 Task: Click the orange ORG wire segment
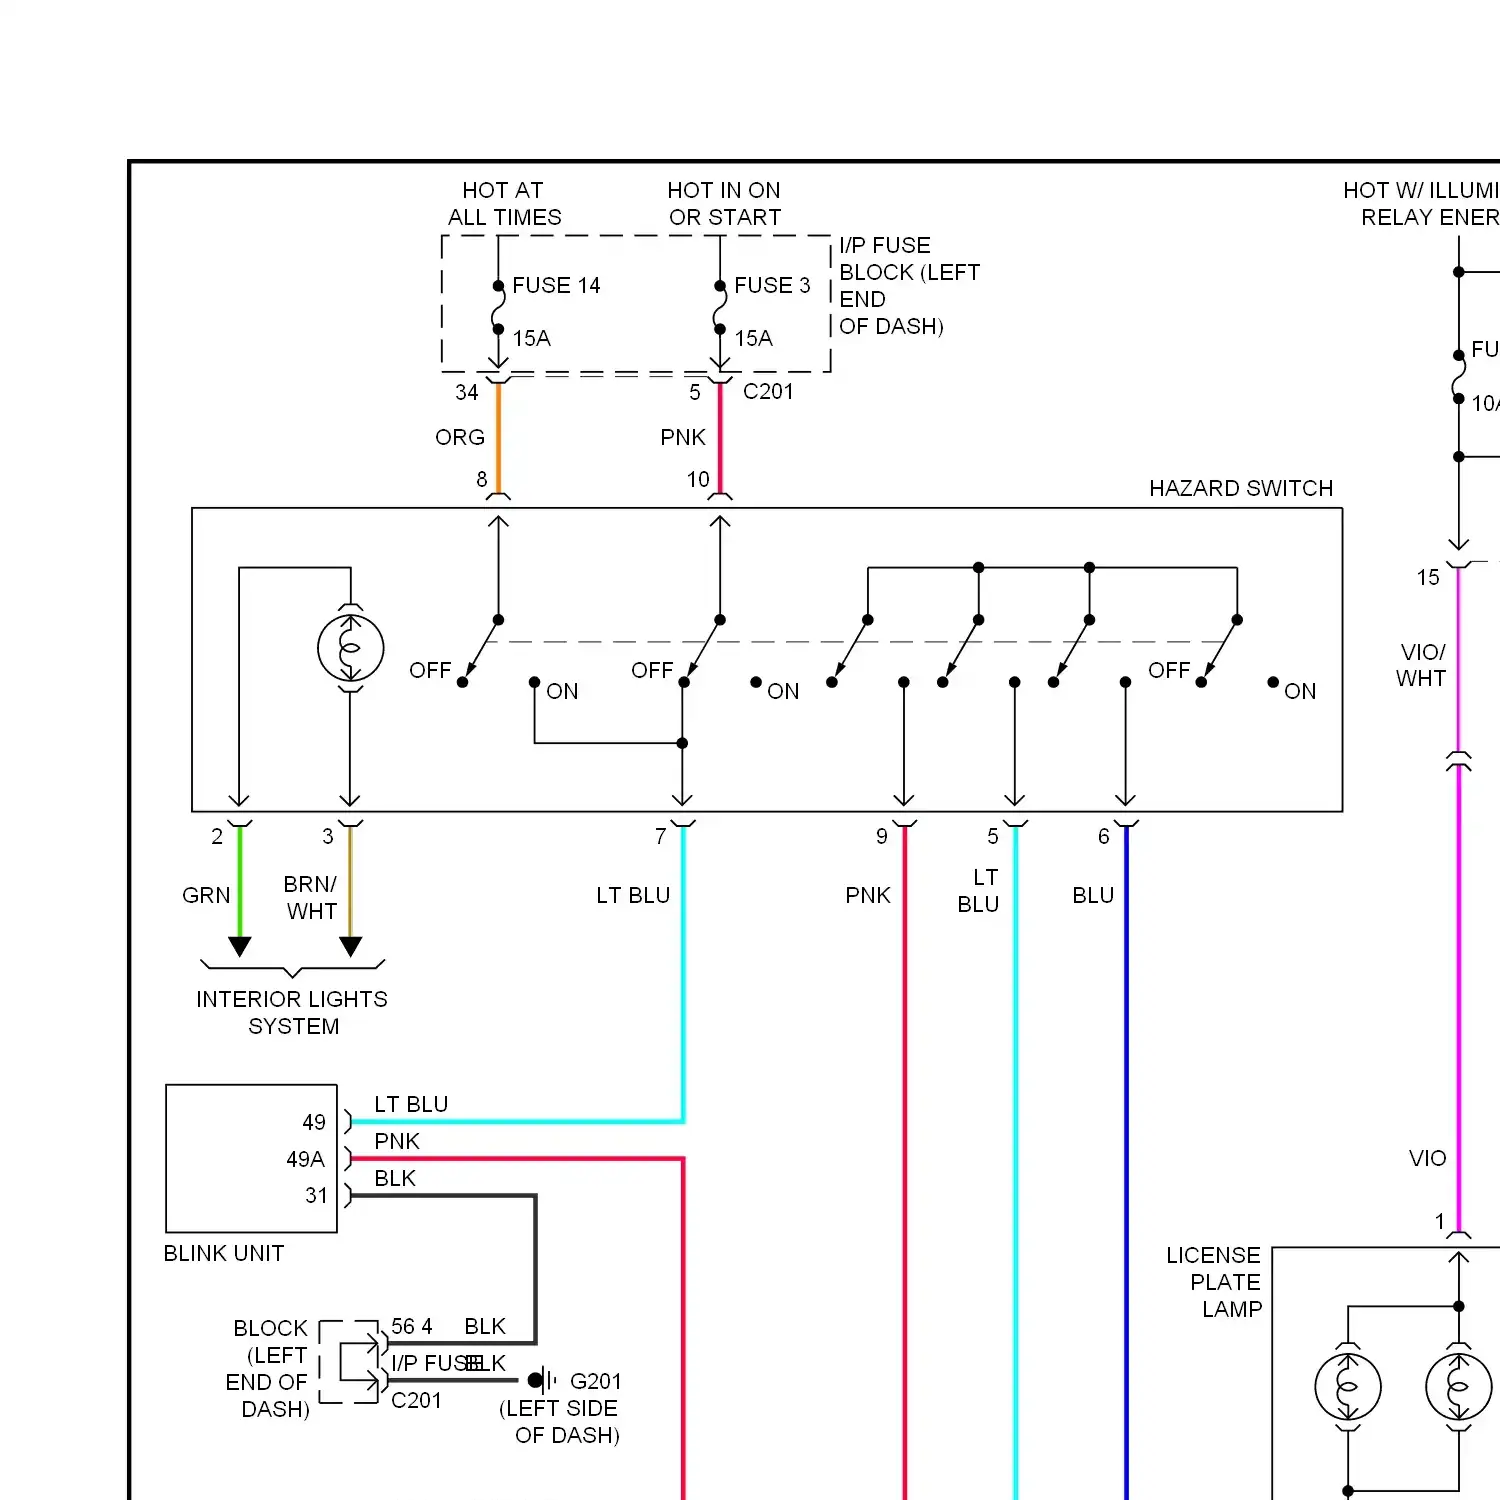pyautogui.click(x=498, y=437)
